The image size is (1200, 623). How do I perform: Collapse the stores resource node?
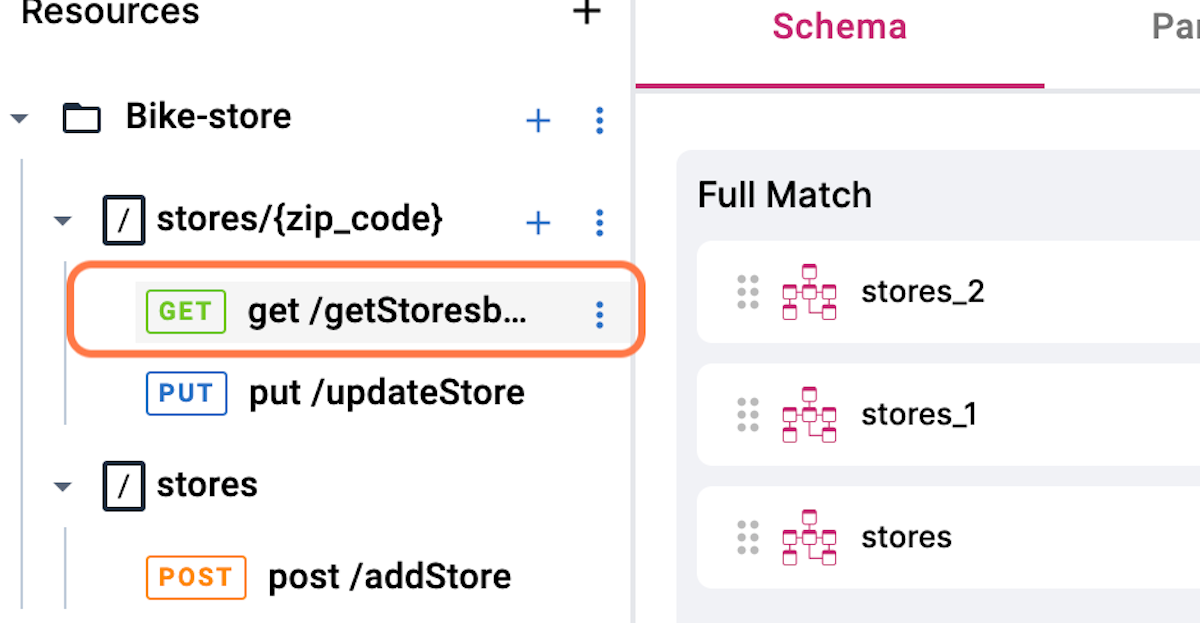[x=63, y=487]
